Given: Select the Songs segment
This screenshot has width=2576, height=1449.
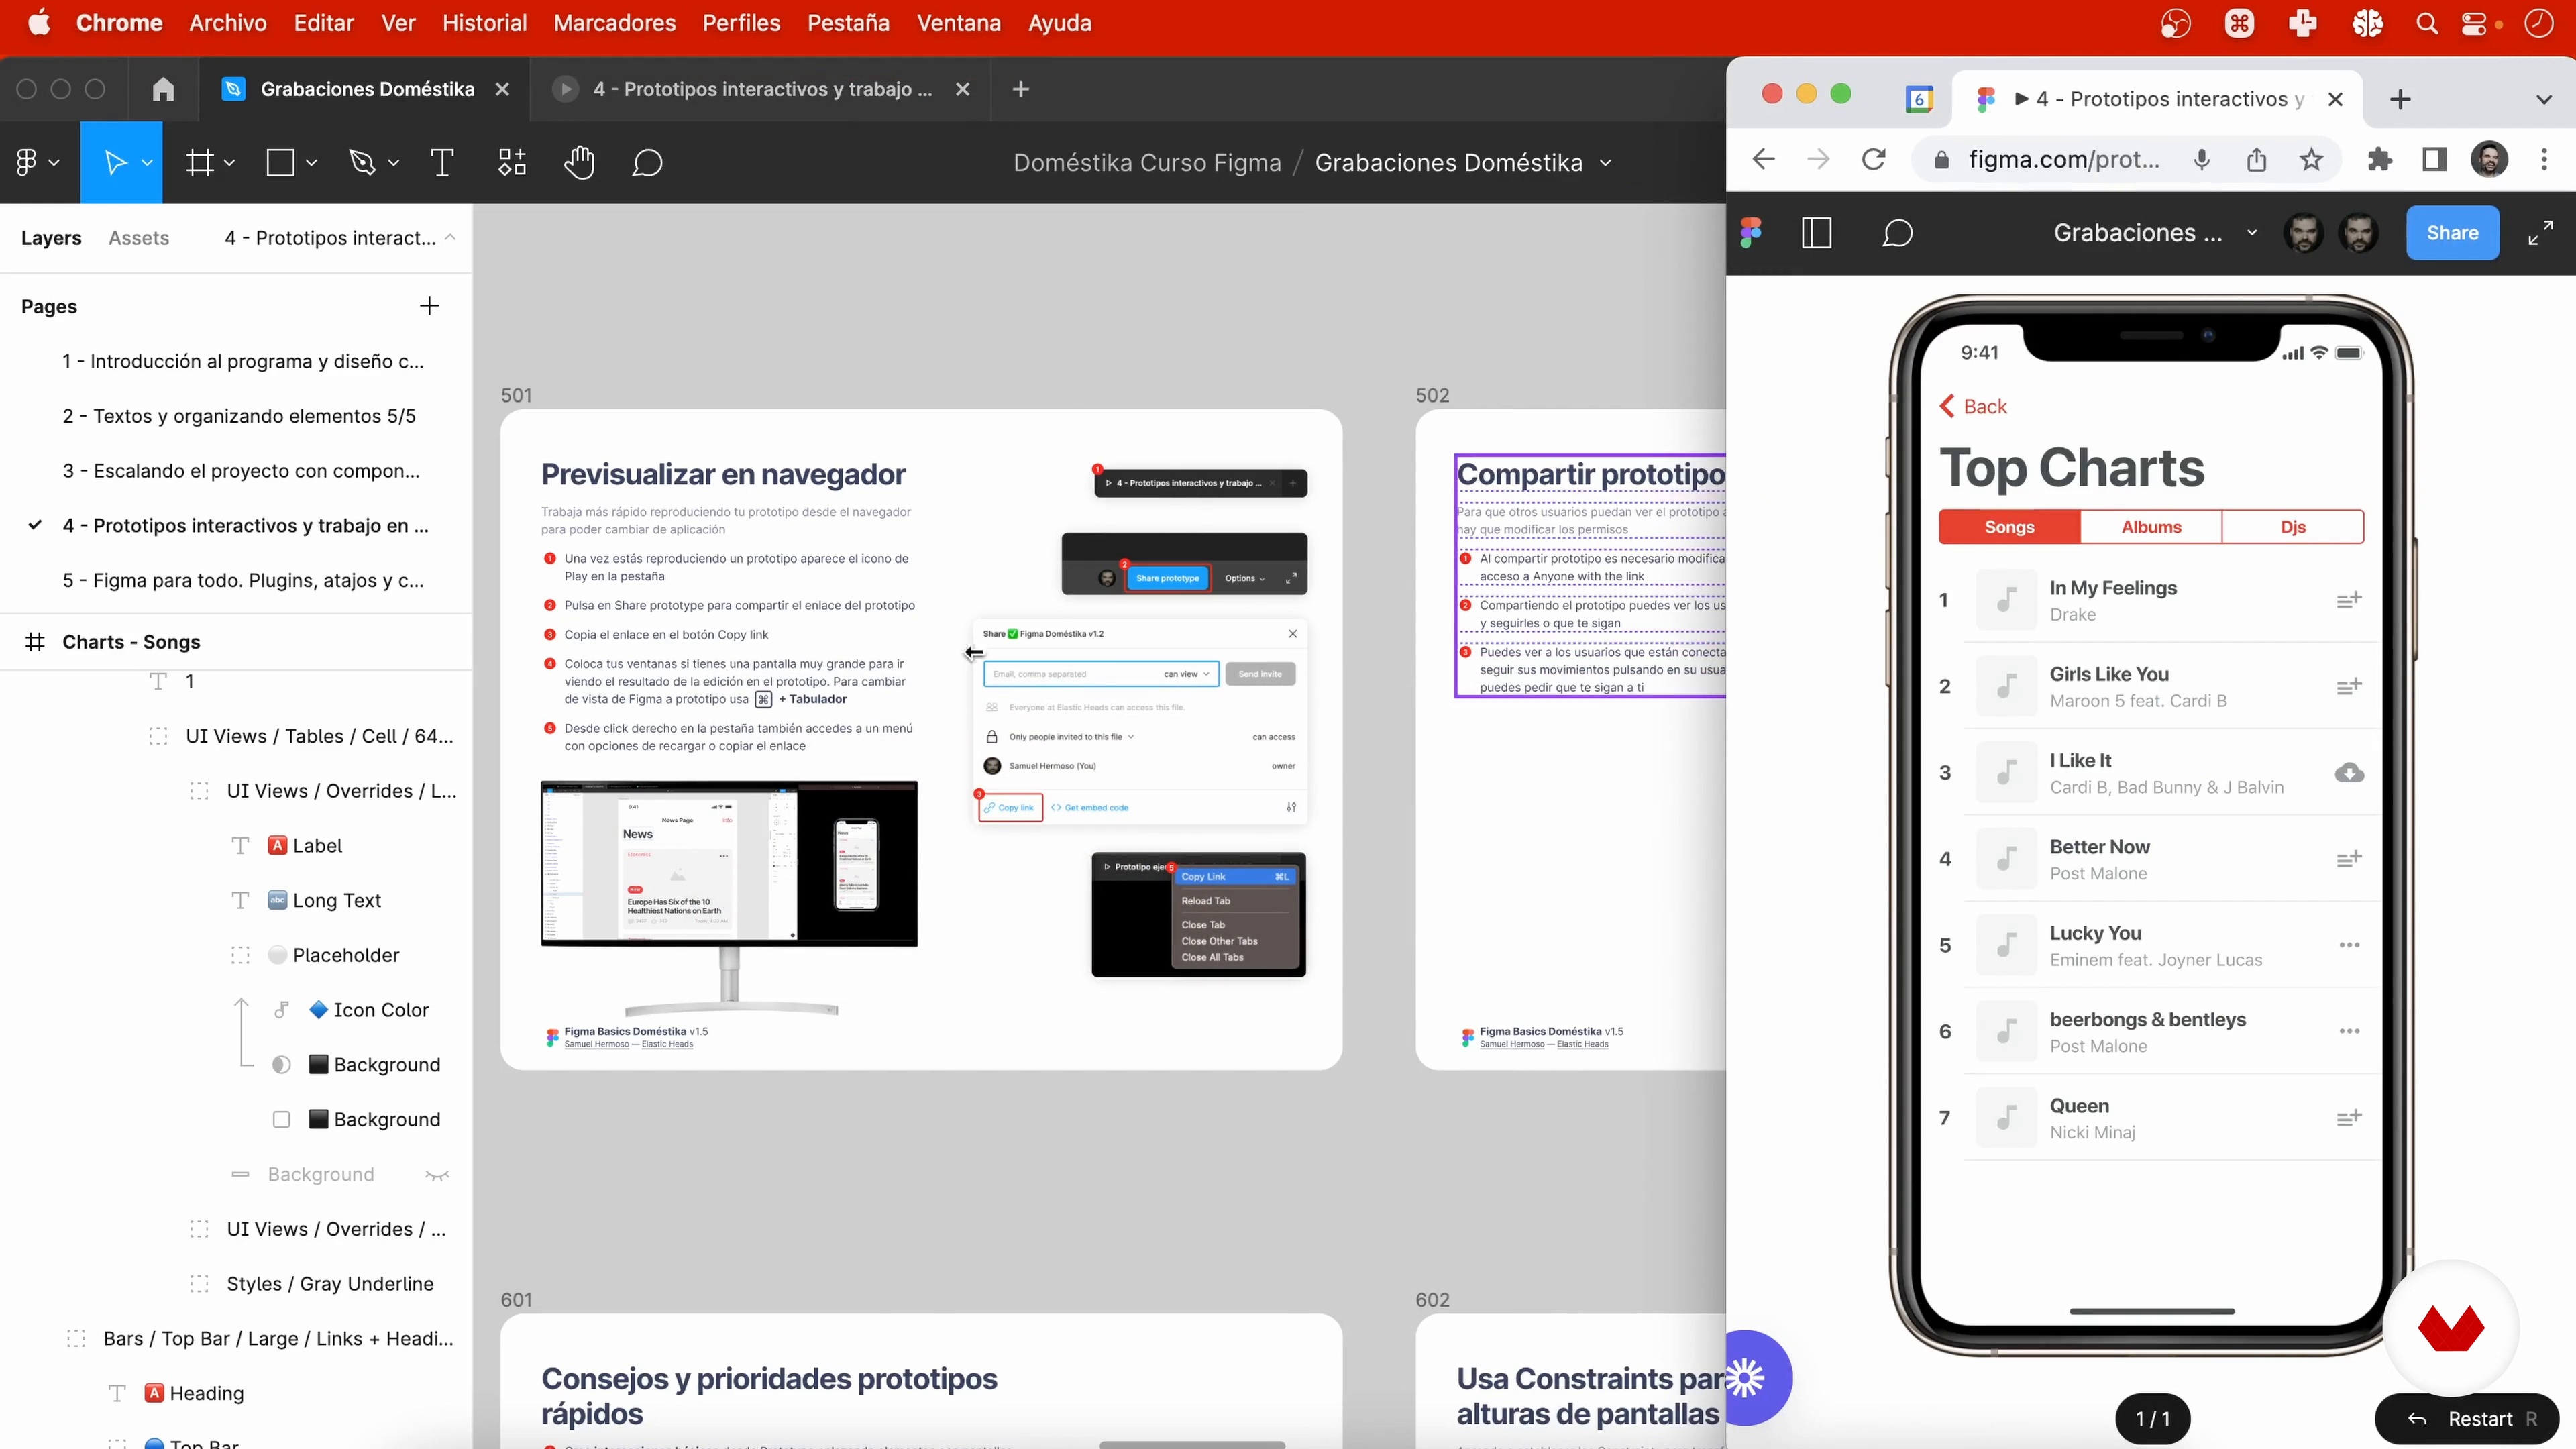Looking at the screenshot, I should pyautogui.click(x=2009, y=527).
